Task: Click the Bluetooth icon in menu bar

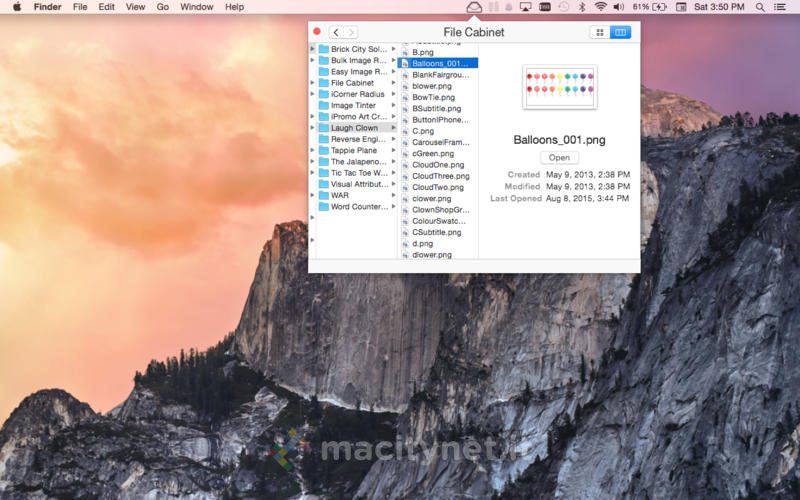Action: (x=582, y=7)
